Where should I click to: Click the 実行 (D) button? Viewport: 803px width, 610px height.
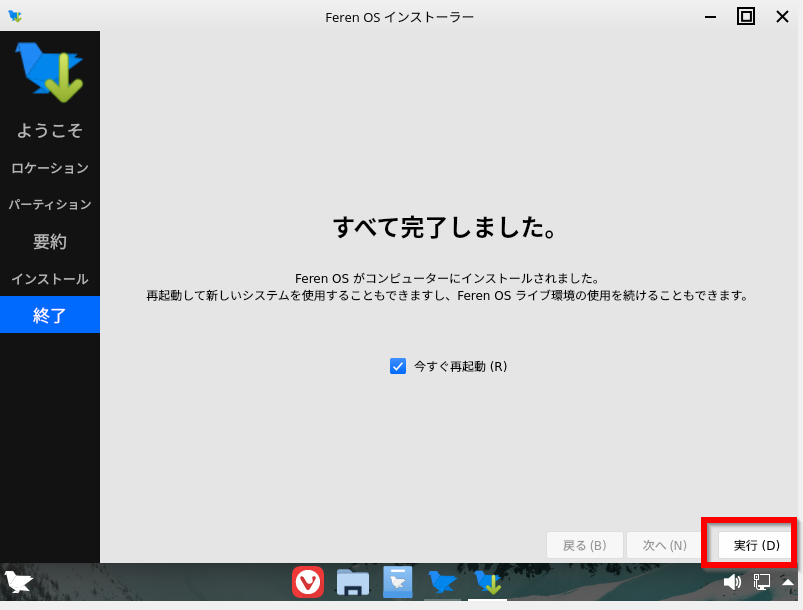756,545
